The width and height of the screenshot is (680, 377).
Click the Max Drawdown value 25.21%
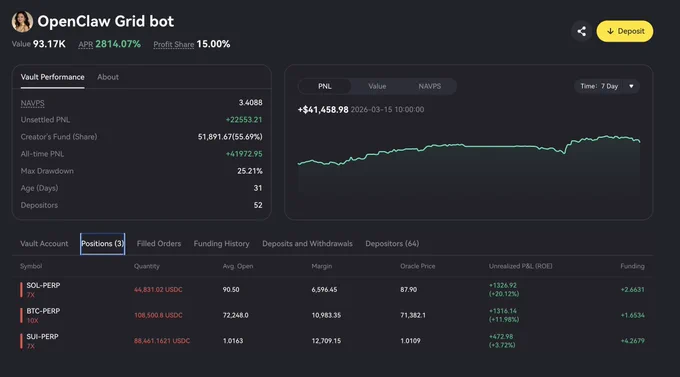(x=250, y=171)
